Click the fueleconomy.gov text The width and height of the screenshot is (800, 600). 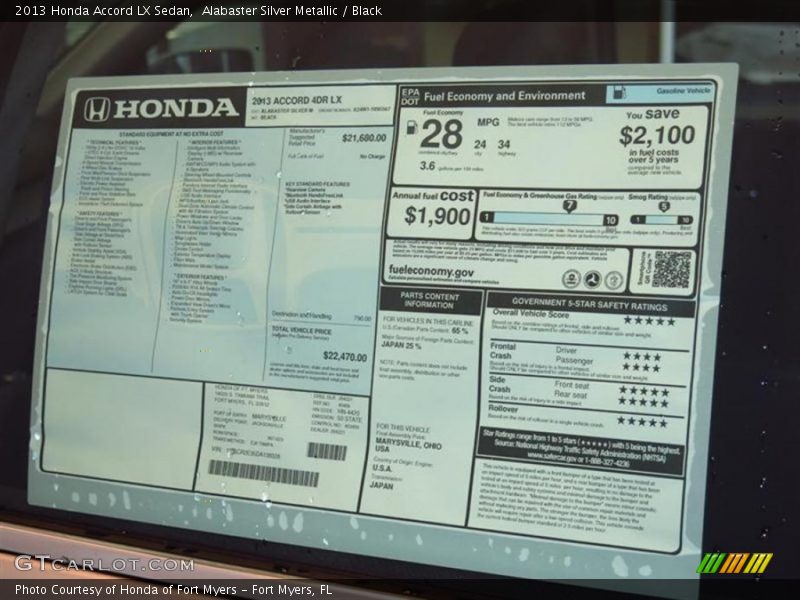pyautogui.click(x=431, y=271)
